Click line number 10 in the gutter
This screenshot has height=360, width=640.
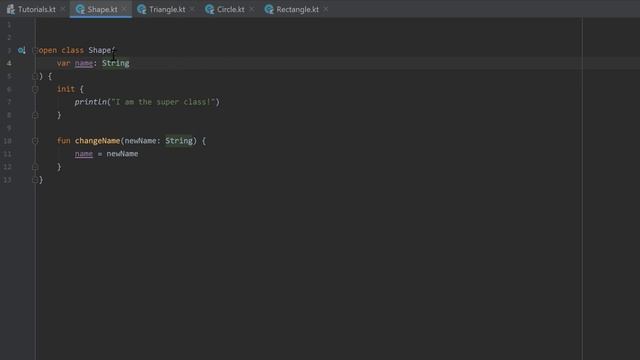(x=8, y=141)
